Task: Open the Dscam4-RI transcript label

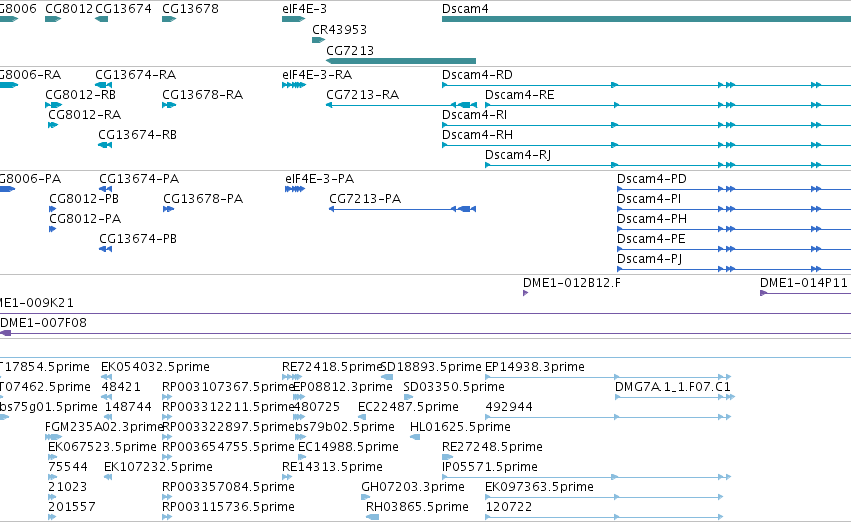Action: 474,114
